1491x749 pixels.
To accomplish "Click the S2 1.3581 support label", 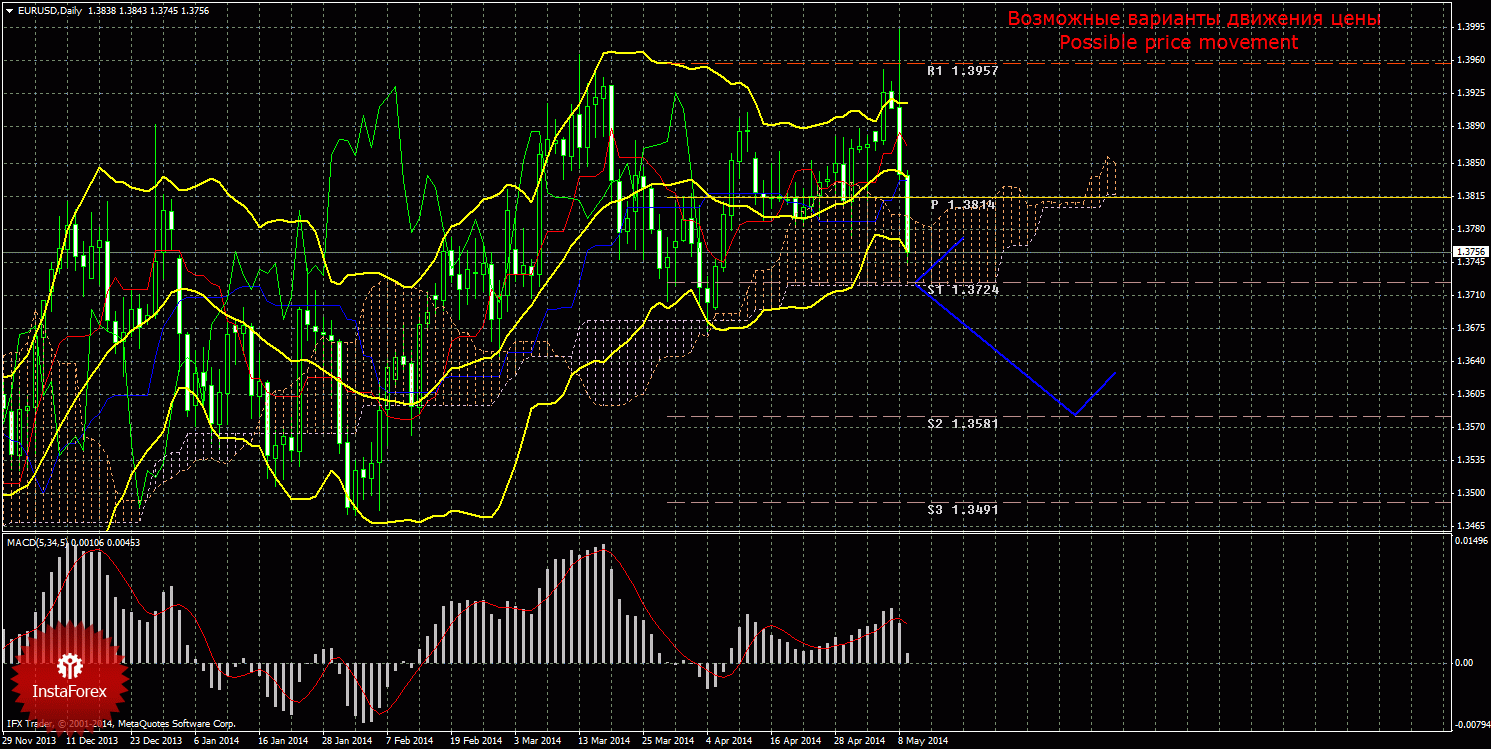I will [962, 424].
